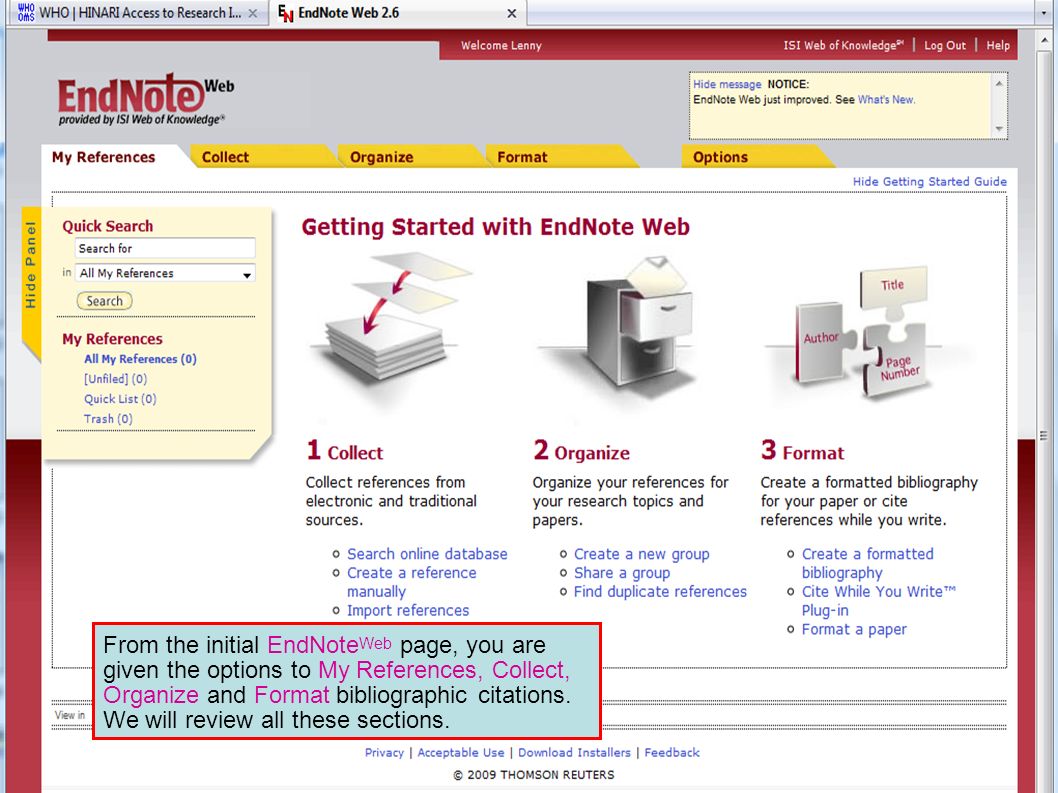Click the Hide message link
This screenshot has width=1058, height=793.
[x=727, y=84]
